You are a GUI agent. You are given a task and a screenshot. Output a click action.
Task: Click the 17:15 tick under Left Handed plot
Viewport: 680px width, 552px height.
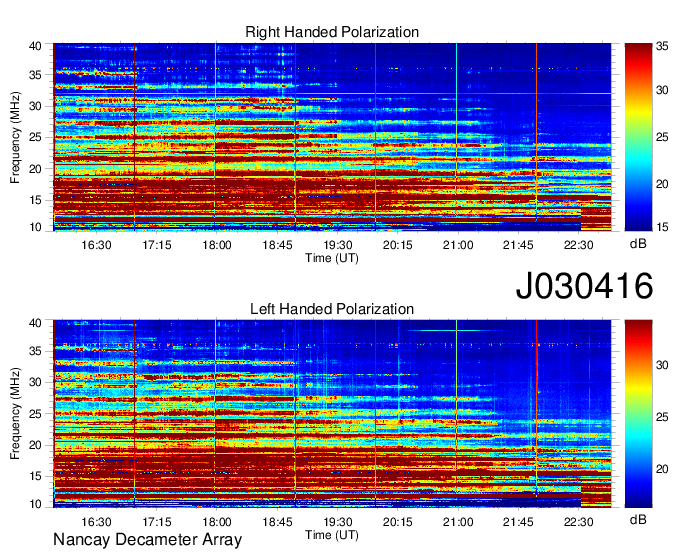point(157,522)
